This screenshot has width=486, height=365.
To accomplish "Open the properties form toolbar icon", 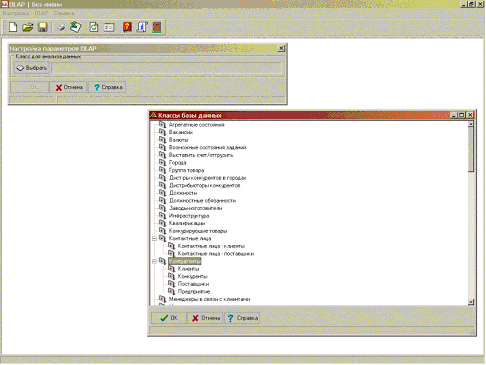I will (x=109, y=27).
